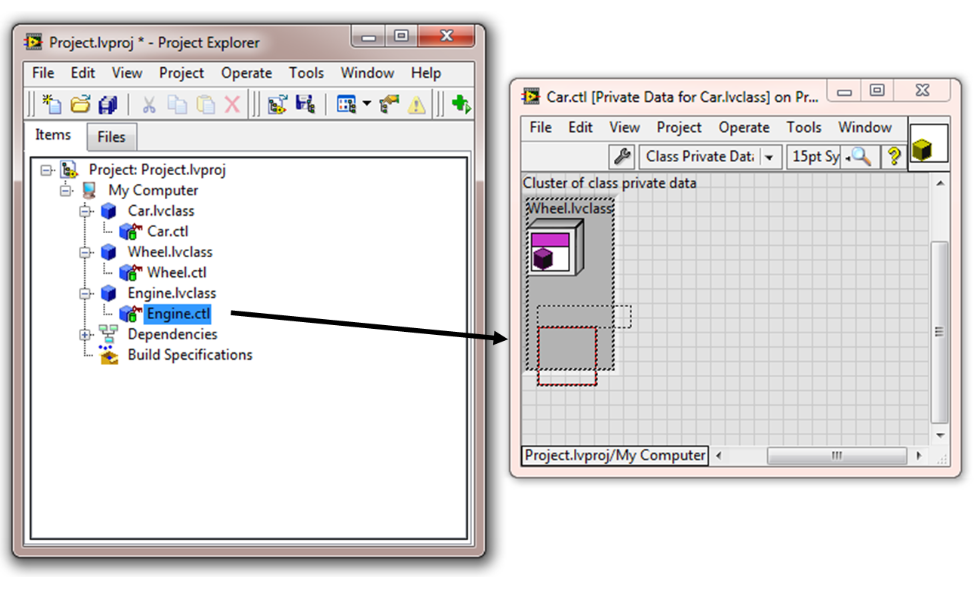This screenshot has width=978, height=589.
Task: Click the New item toolbar icon
Action: (52, 104)
